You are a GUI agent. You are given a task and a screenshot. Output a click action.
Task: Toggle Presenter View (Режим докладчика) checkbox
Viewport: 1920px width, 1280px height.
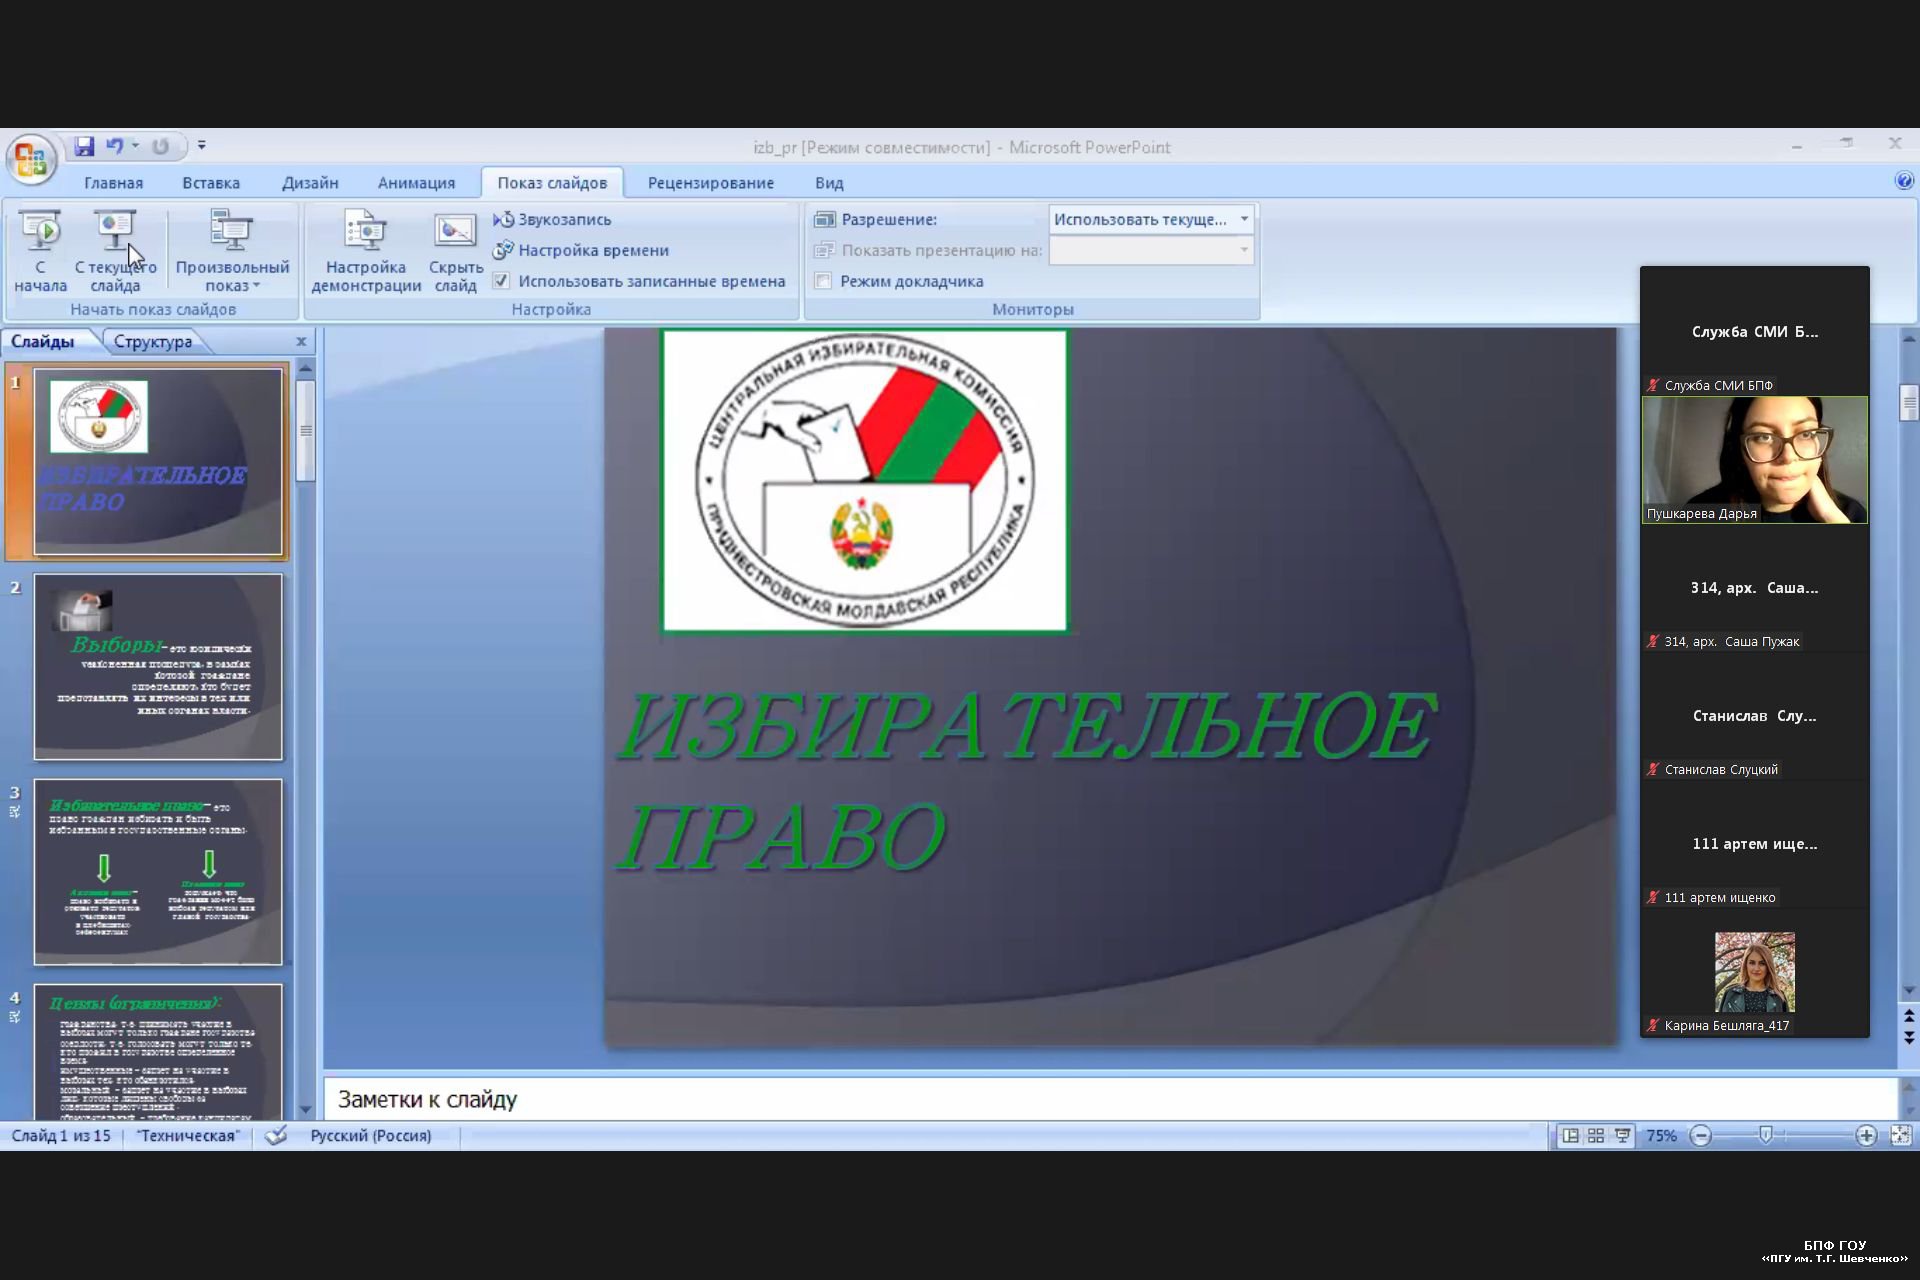[823, 281]
